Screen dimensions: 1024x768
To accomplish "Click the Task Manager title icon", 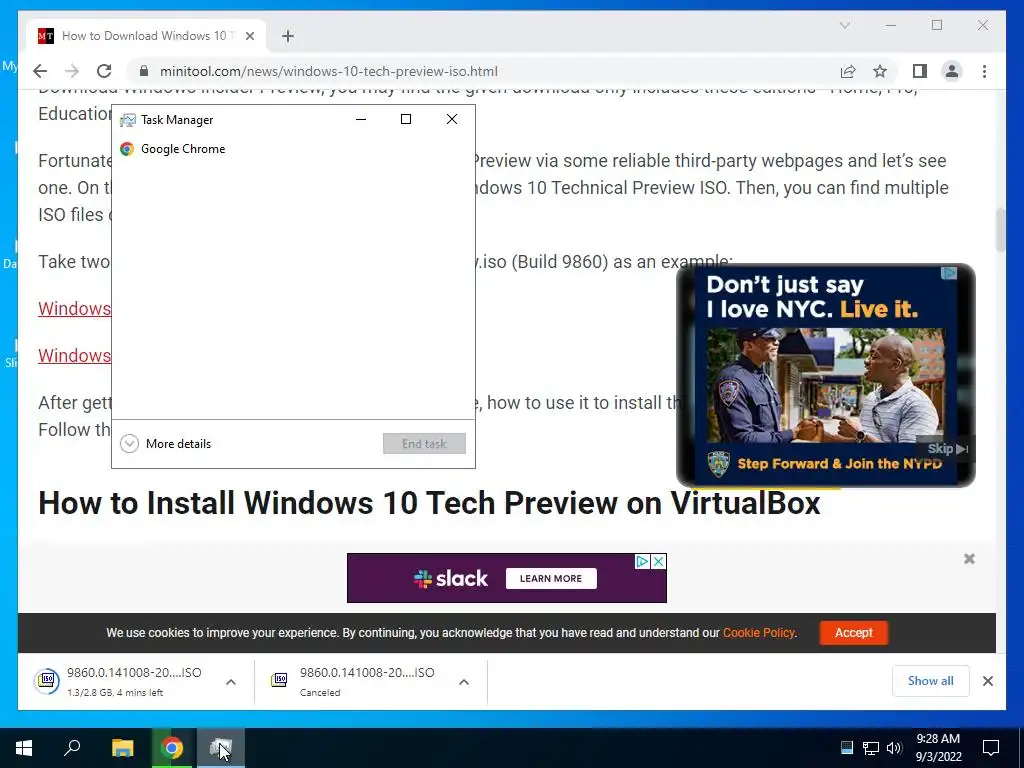I will pos(127,120).
